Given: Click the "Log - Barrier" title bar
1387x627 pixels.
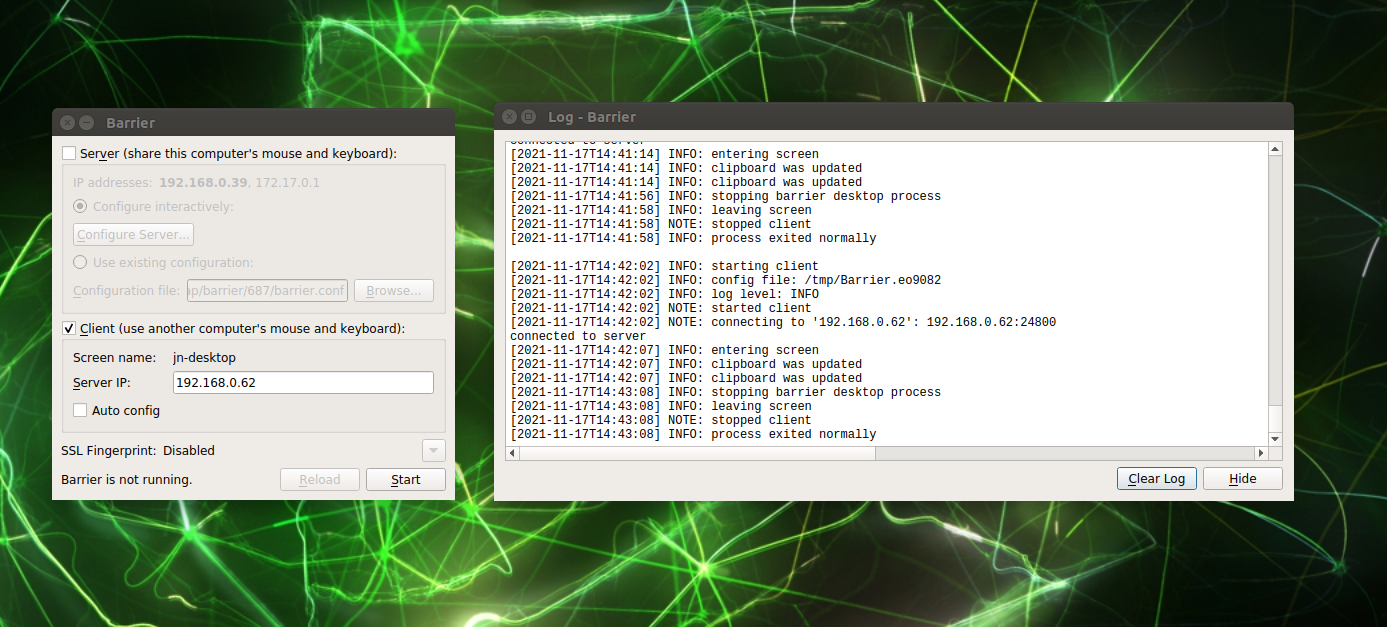Looking at the screenshot, I should 894,117.
